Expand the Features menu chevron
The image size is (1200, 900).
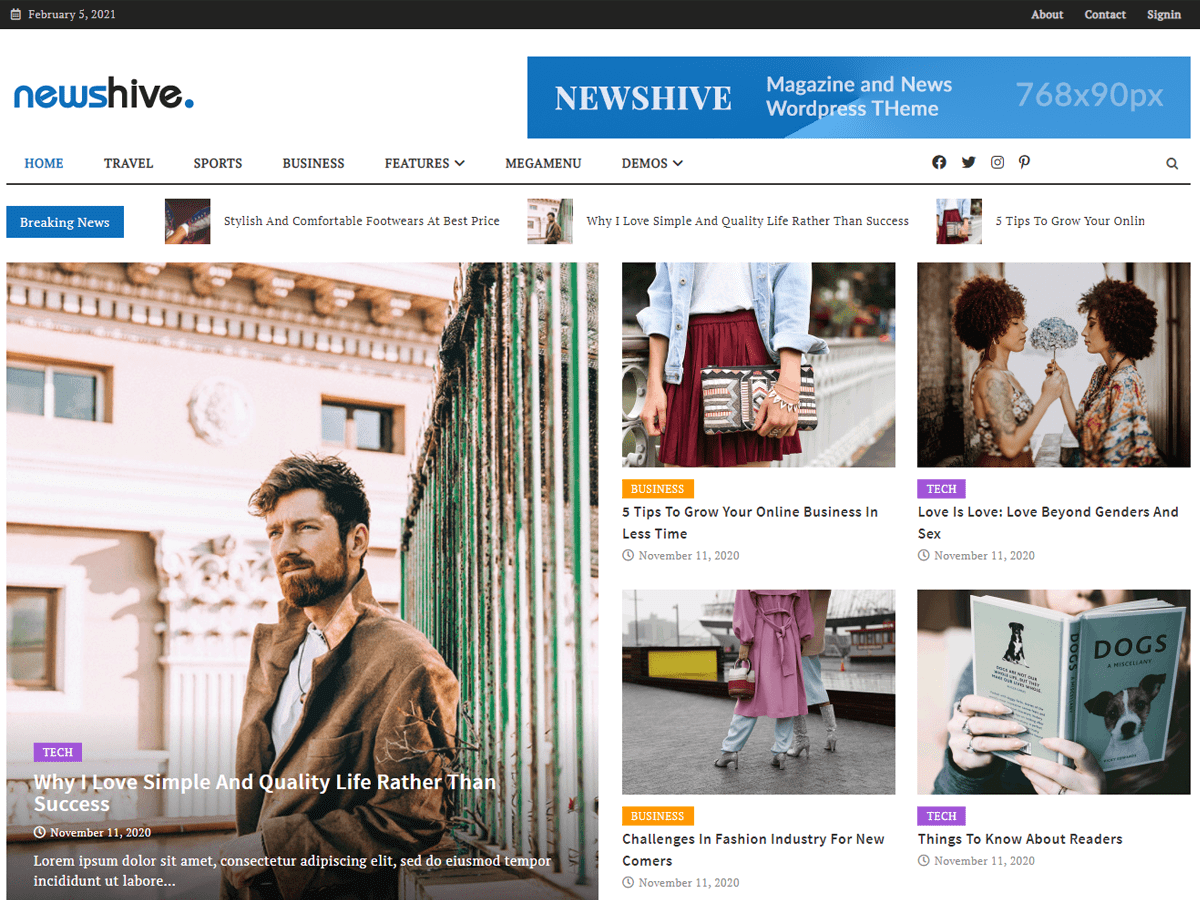[x=459, y=163]
